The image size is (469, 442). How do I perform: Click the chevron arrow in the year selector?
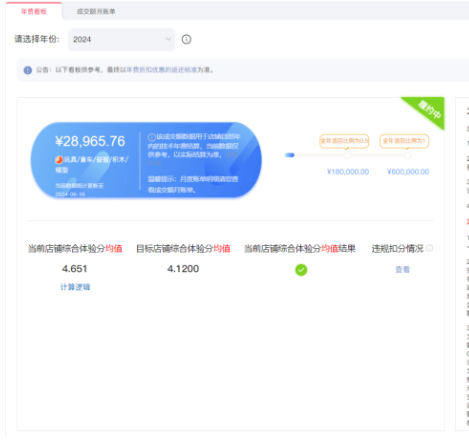coord(168,39)
